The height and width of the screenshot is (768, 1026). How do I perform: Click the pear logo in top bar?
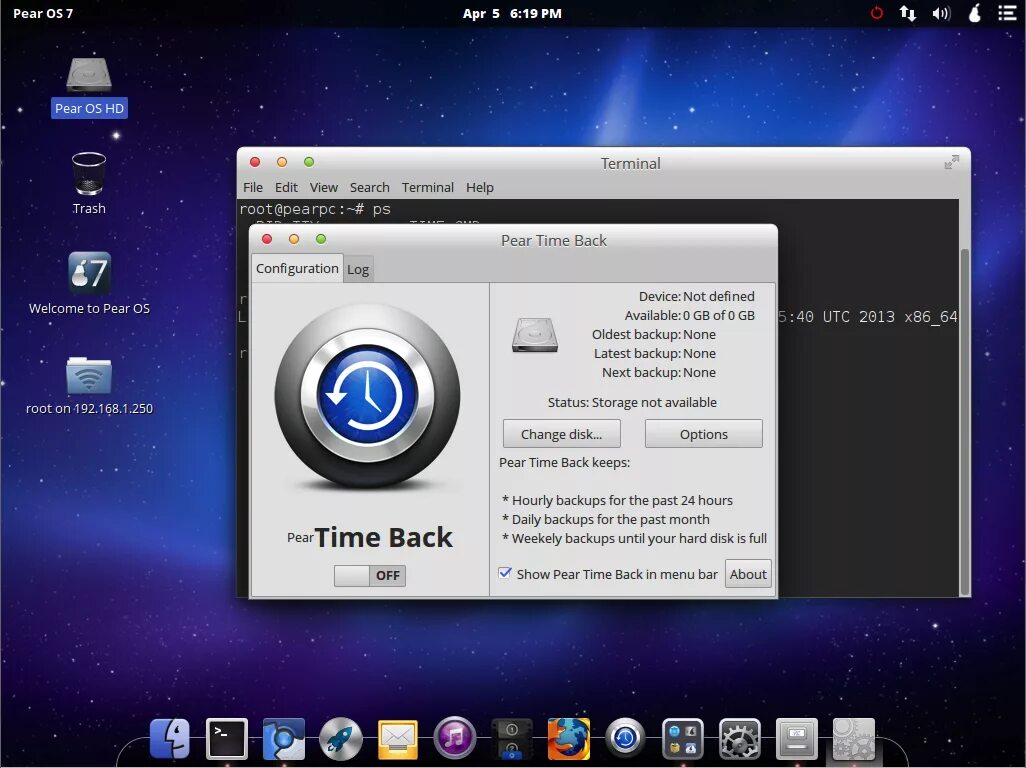pos(975,13)
